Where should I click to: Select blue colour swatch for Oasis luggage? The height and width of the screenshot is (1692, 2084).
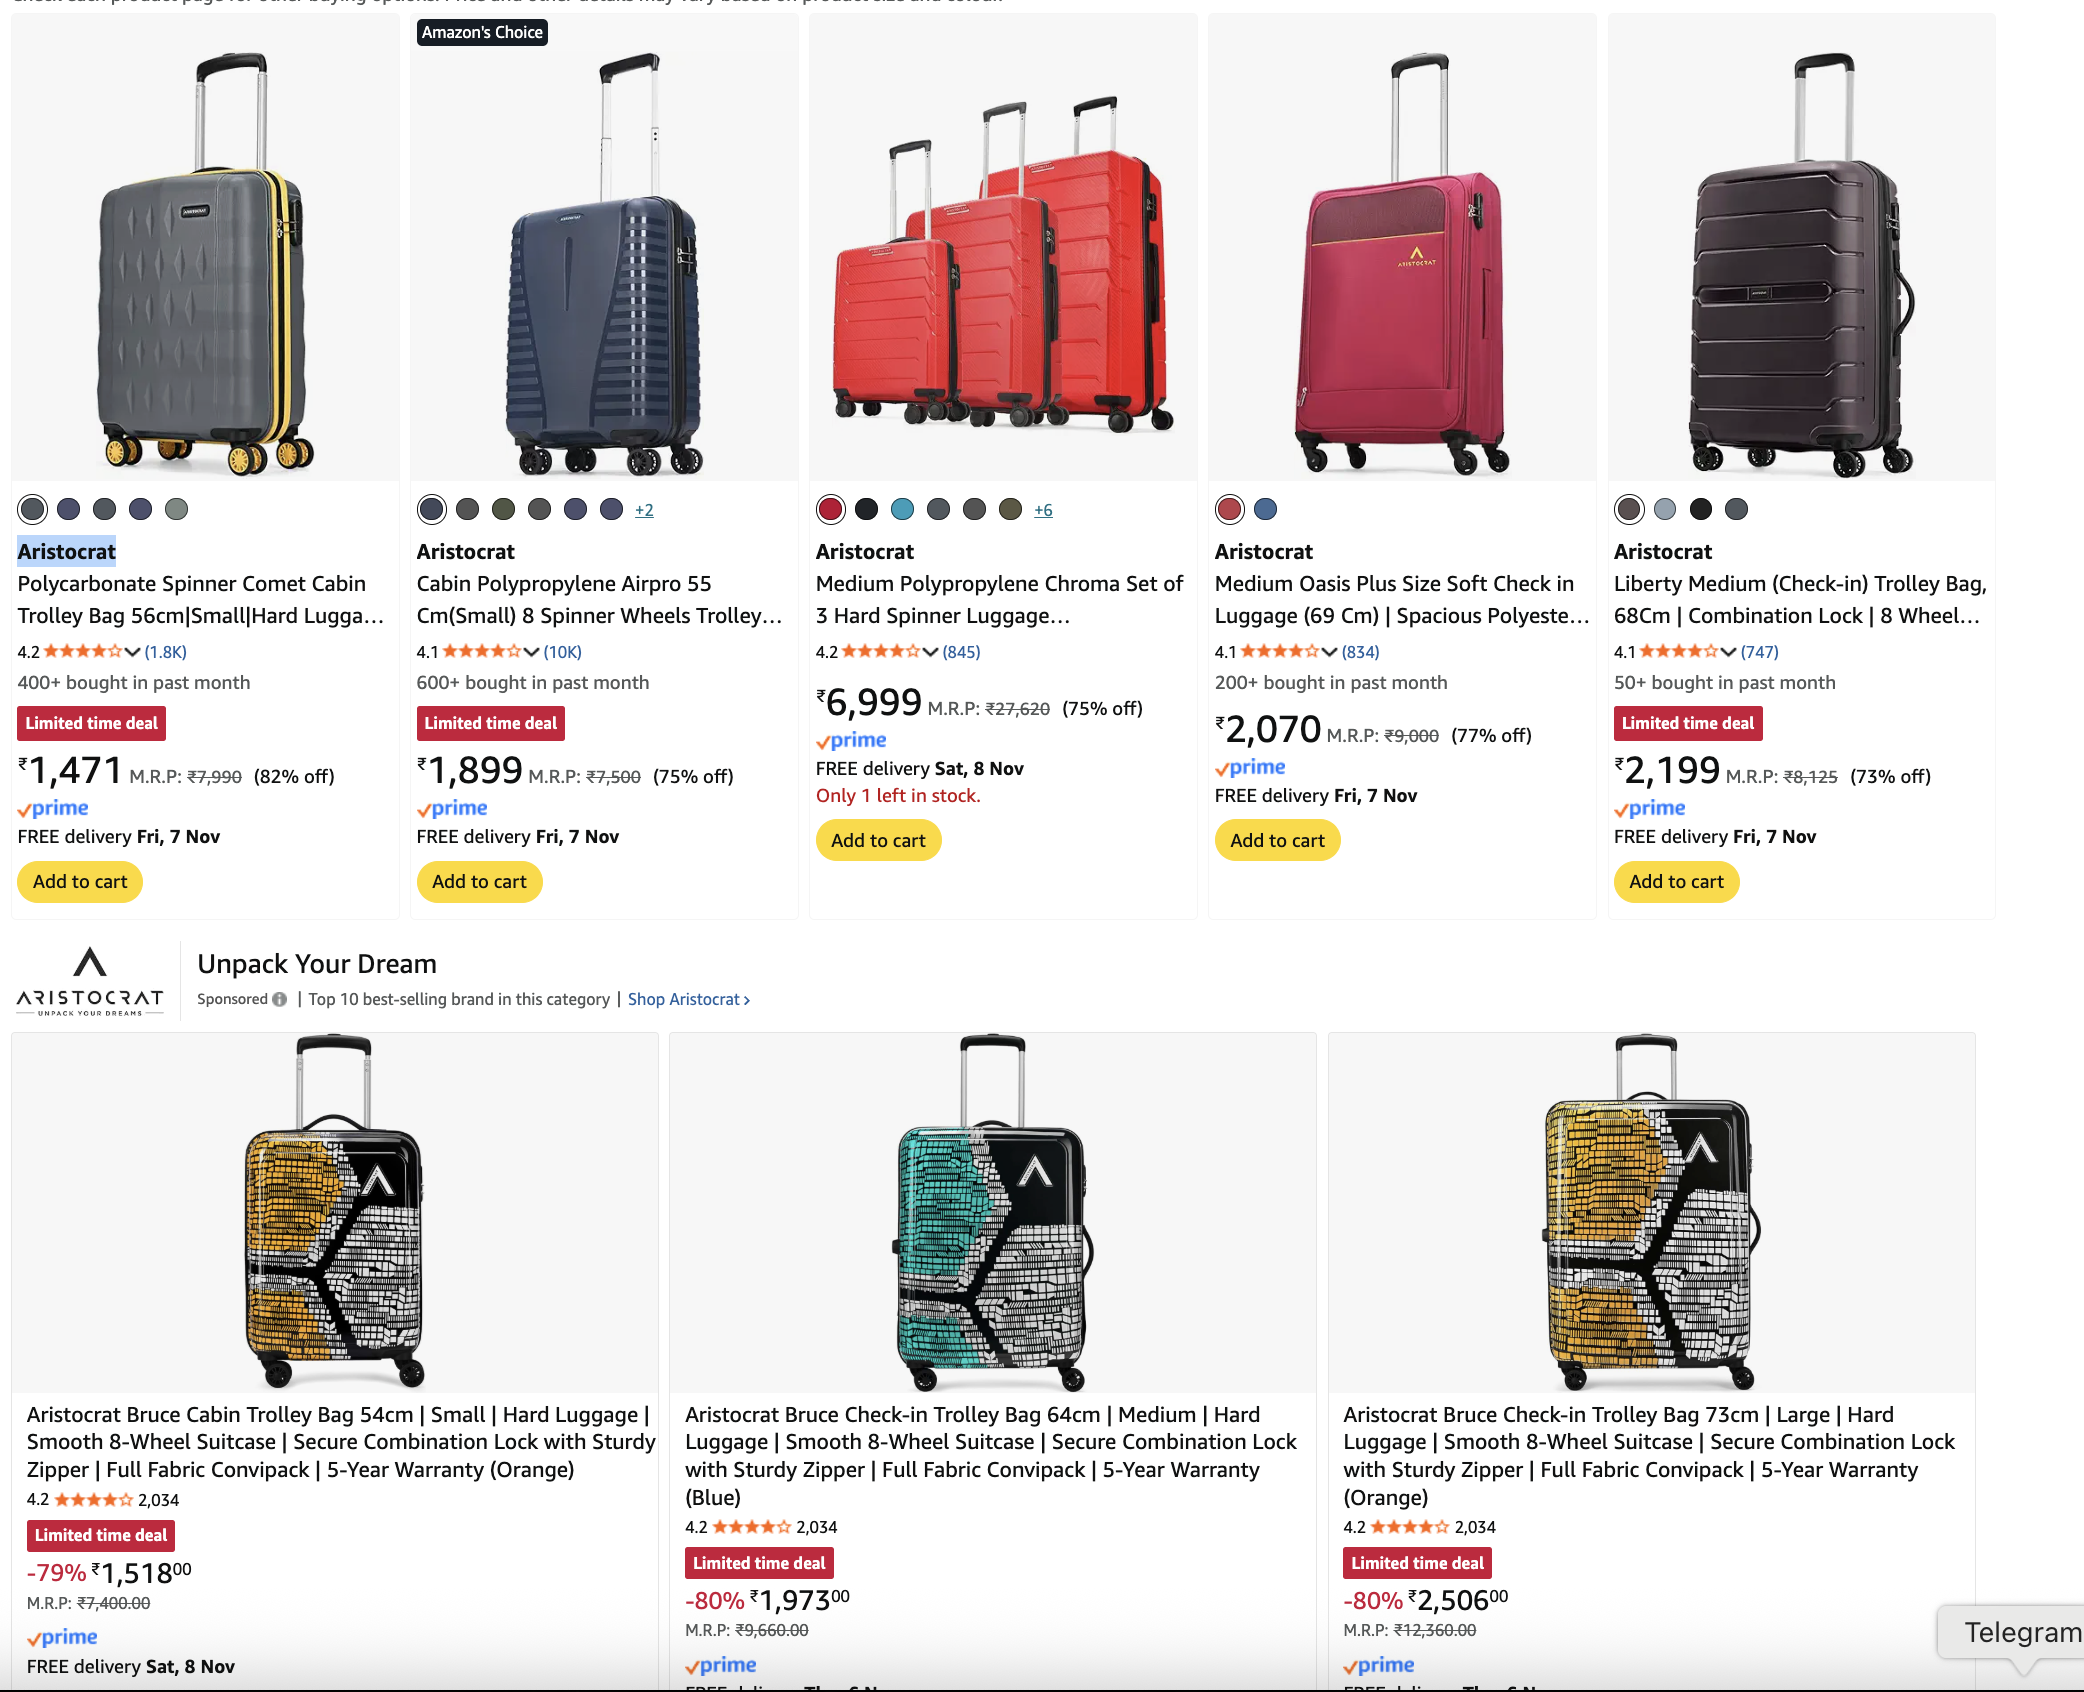[x=1265, y=509]
